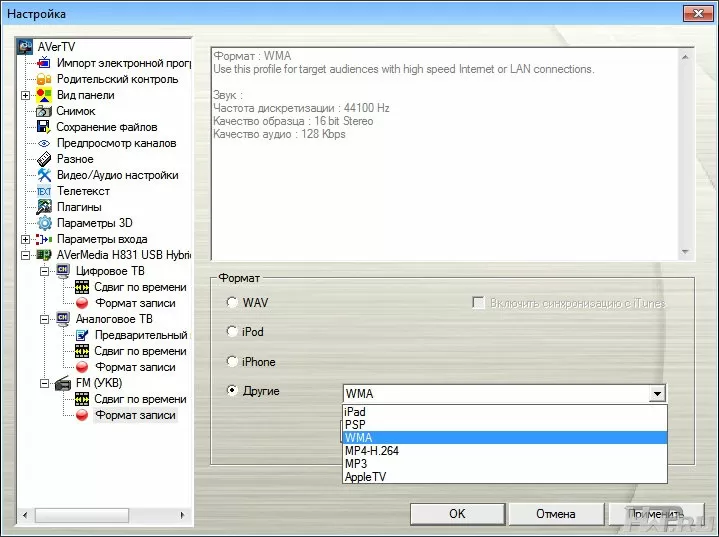
Task: Click the Video/Audio settings tools icon
Action: pyautogui.click(x=44, y=175)
